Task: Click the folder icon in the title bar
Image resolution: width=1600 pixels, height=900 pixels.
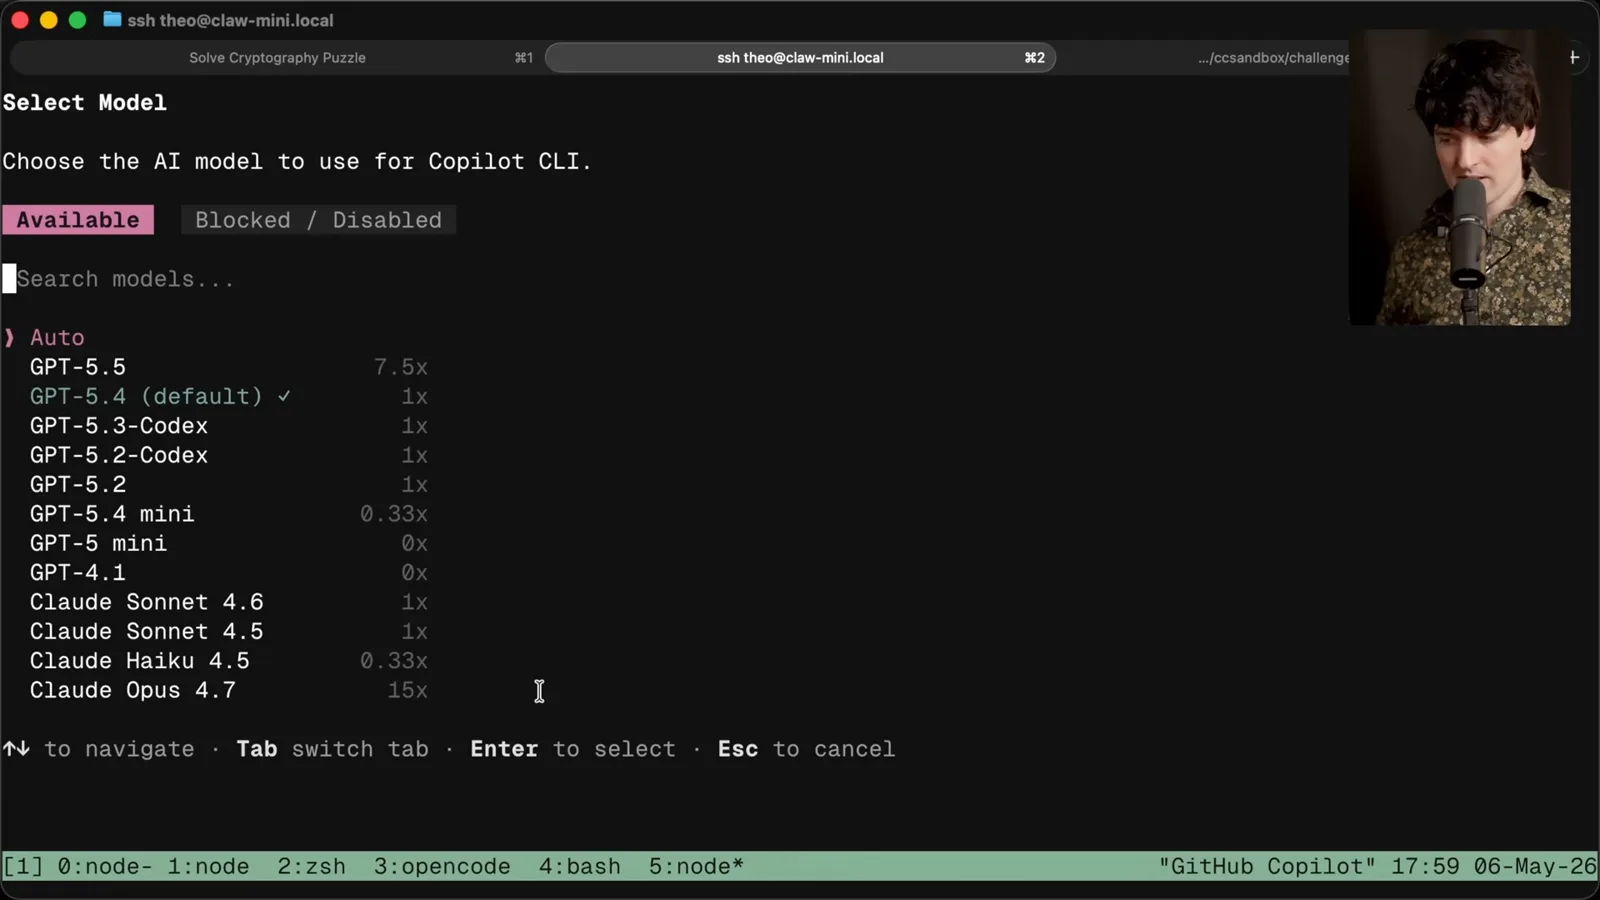Action: pyautogui.click(x=112, y=20)
